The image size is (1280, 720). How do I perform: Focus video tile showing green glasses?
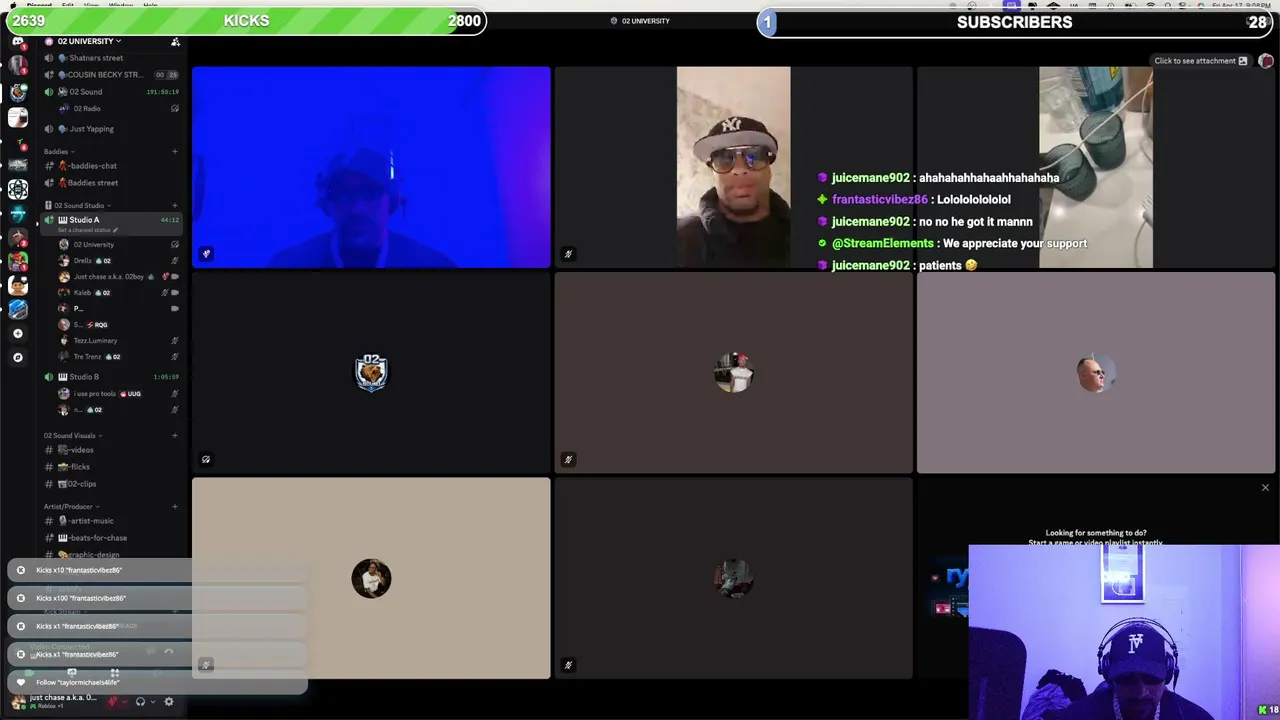(x=1095, y=167)
